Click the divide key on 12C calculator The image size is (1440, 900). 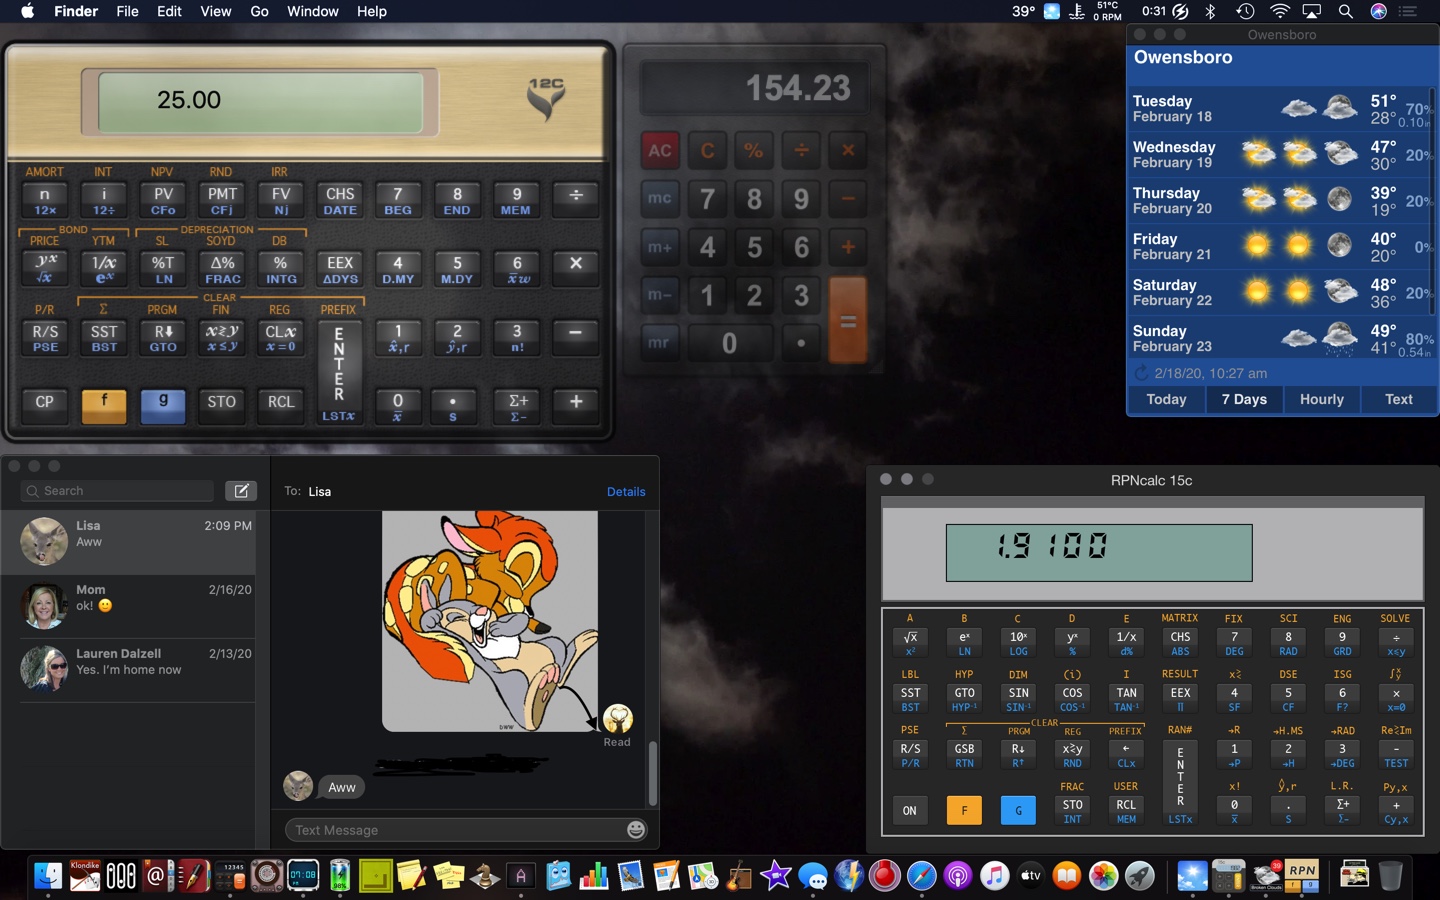[576, 200]
